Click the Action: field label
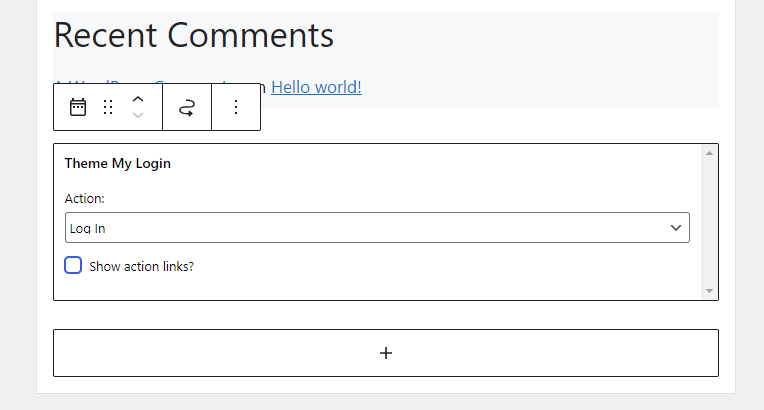The height and width of the screenshot is (410, 764). (85, 198)
